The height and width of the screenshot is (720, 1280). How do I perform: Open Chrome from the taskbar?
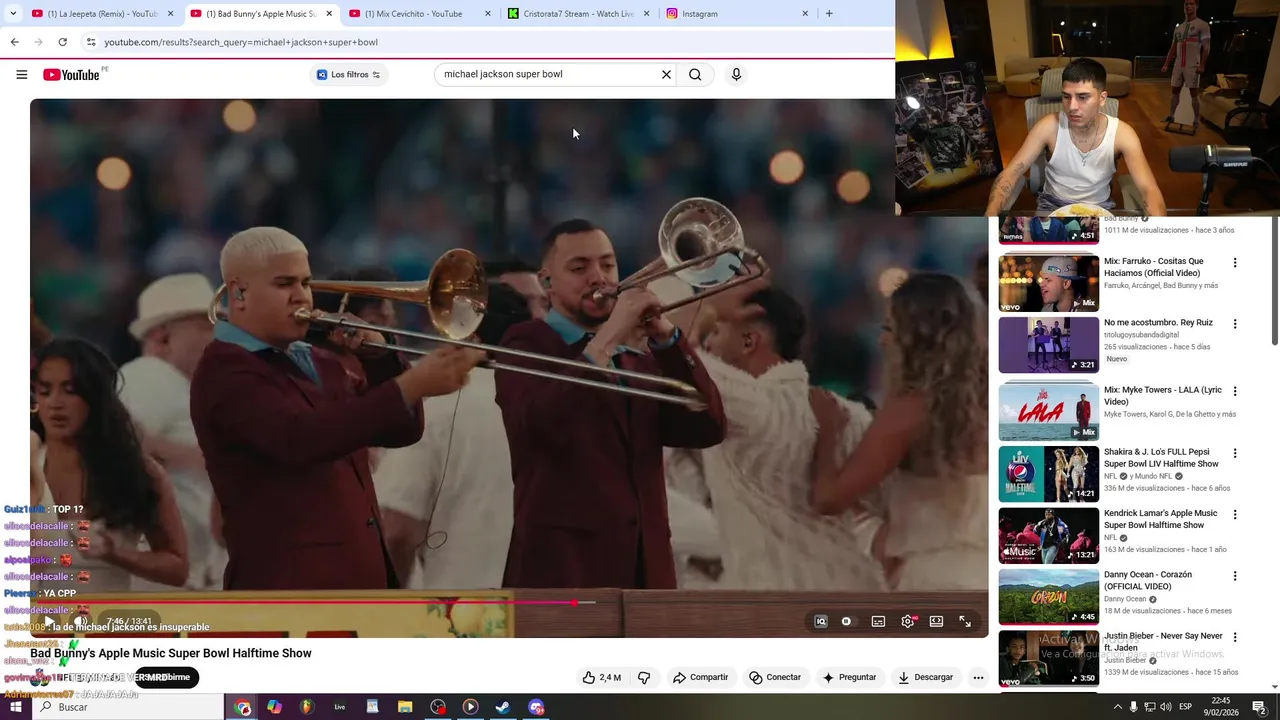tap(243, 707)
